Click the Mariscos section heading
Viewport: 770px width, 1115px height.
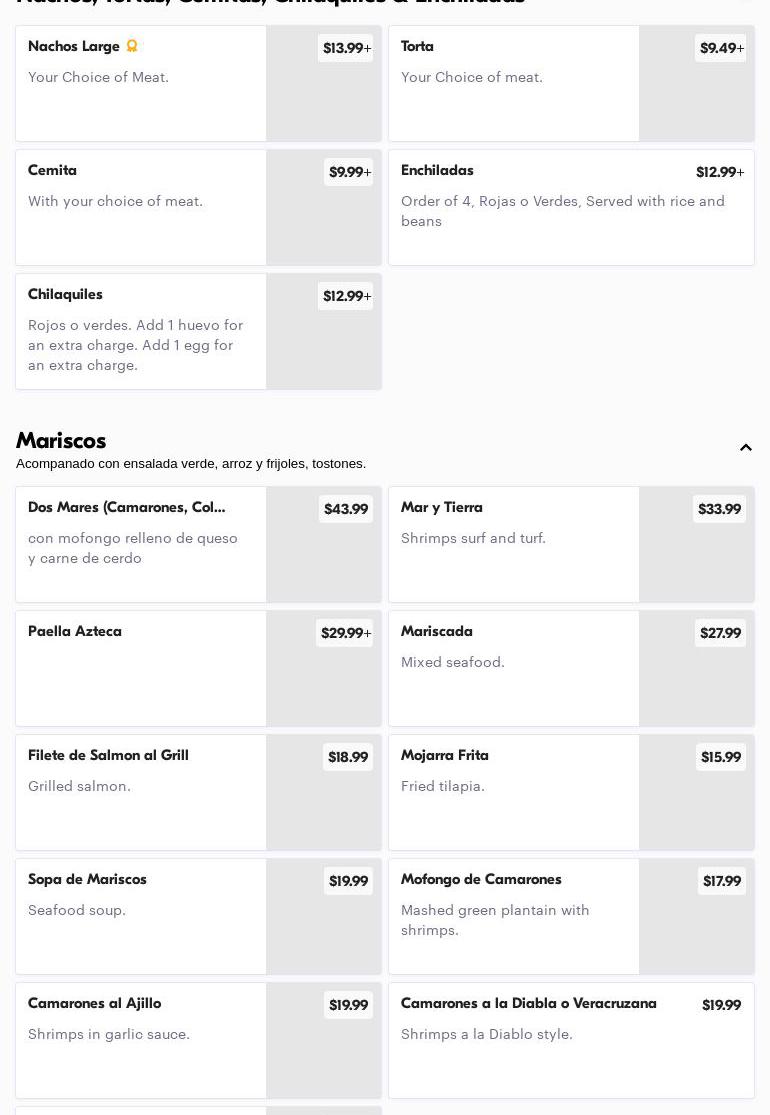61,441
